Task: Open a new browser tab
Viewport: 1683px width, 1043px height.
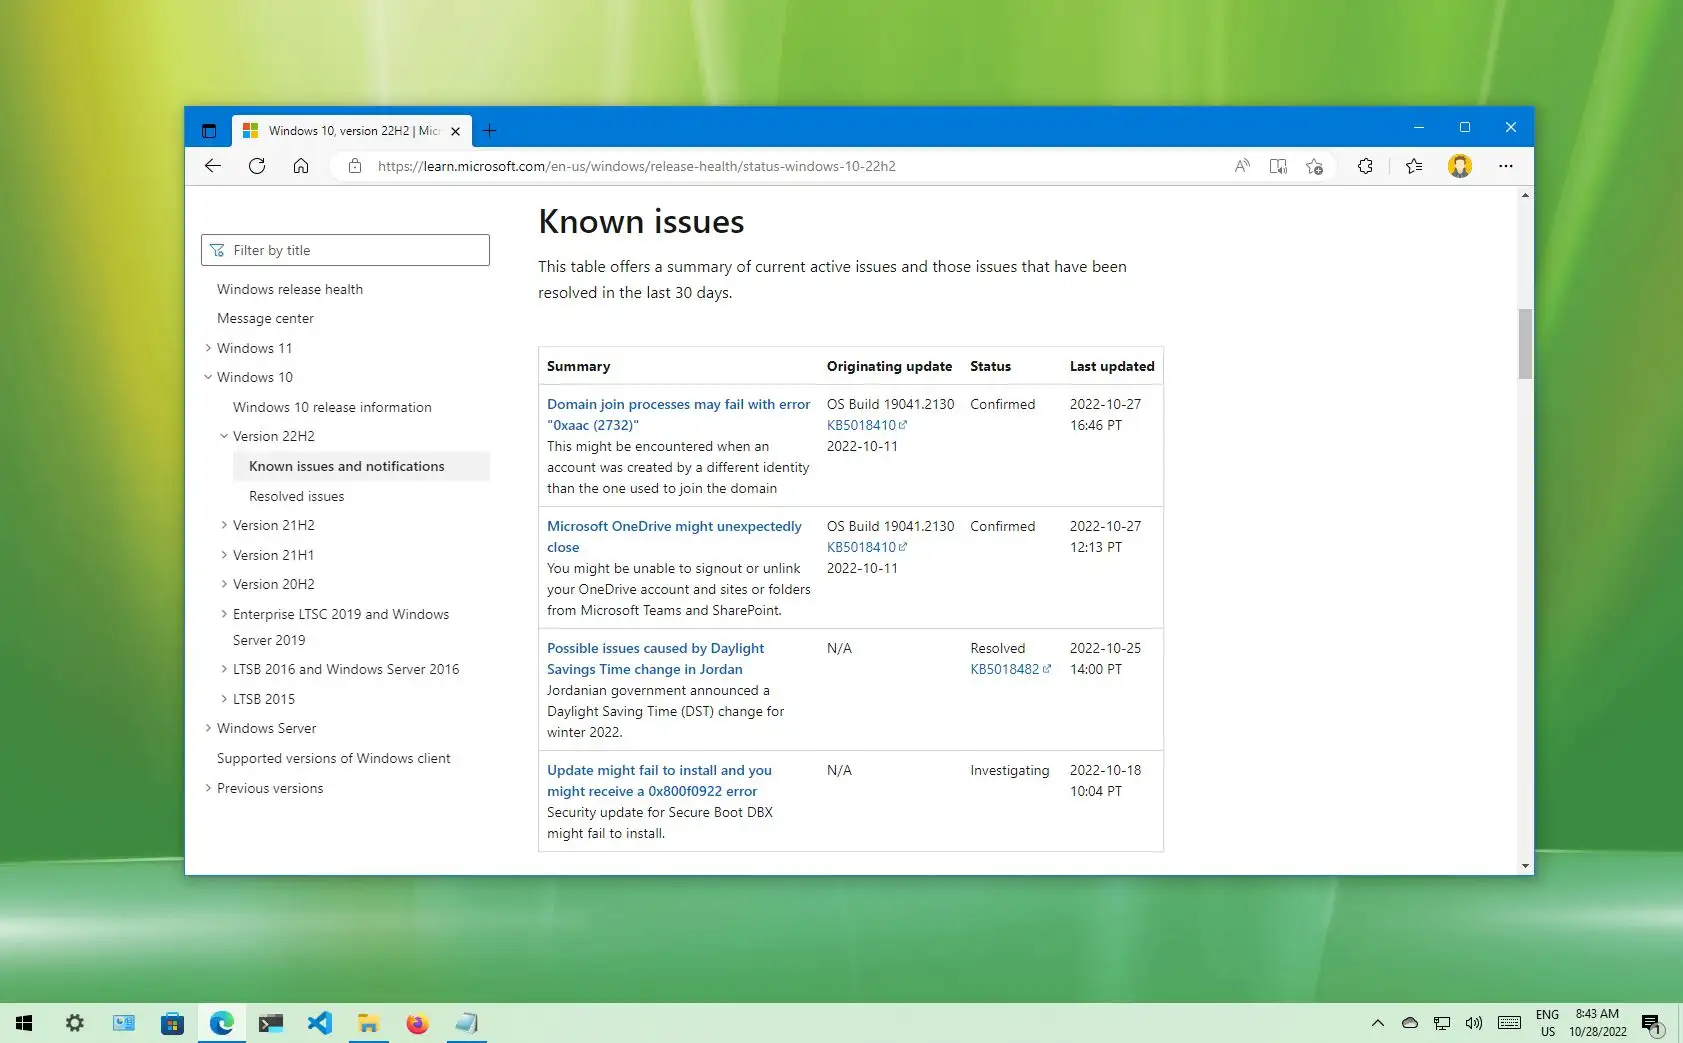Action: (489, 131)
